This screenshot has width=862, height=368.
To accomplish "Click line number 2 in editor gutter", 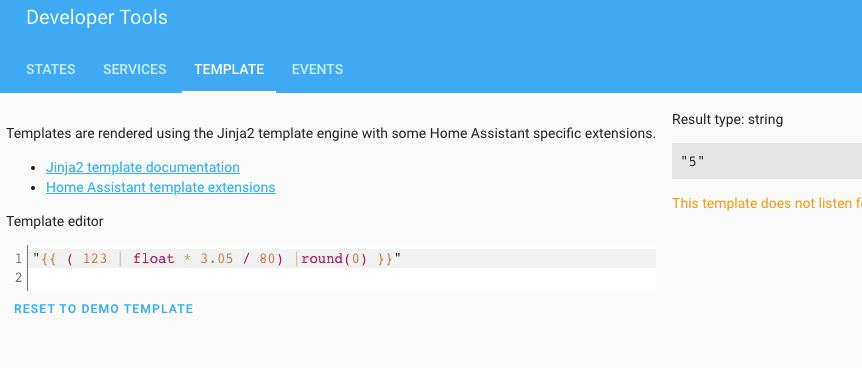I will [18, 278].
